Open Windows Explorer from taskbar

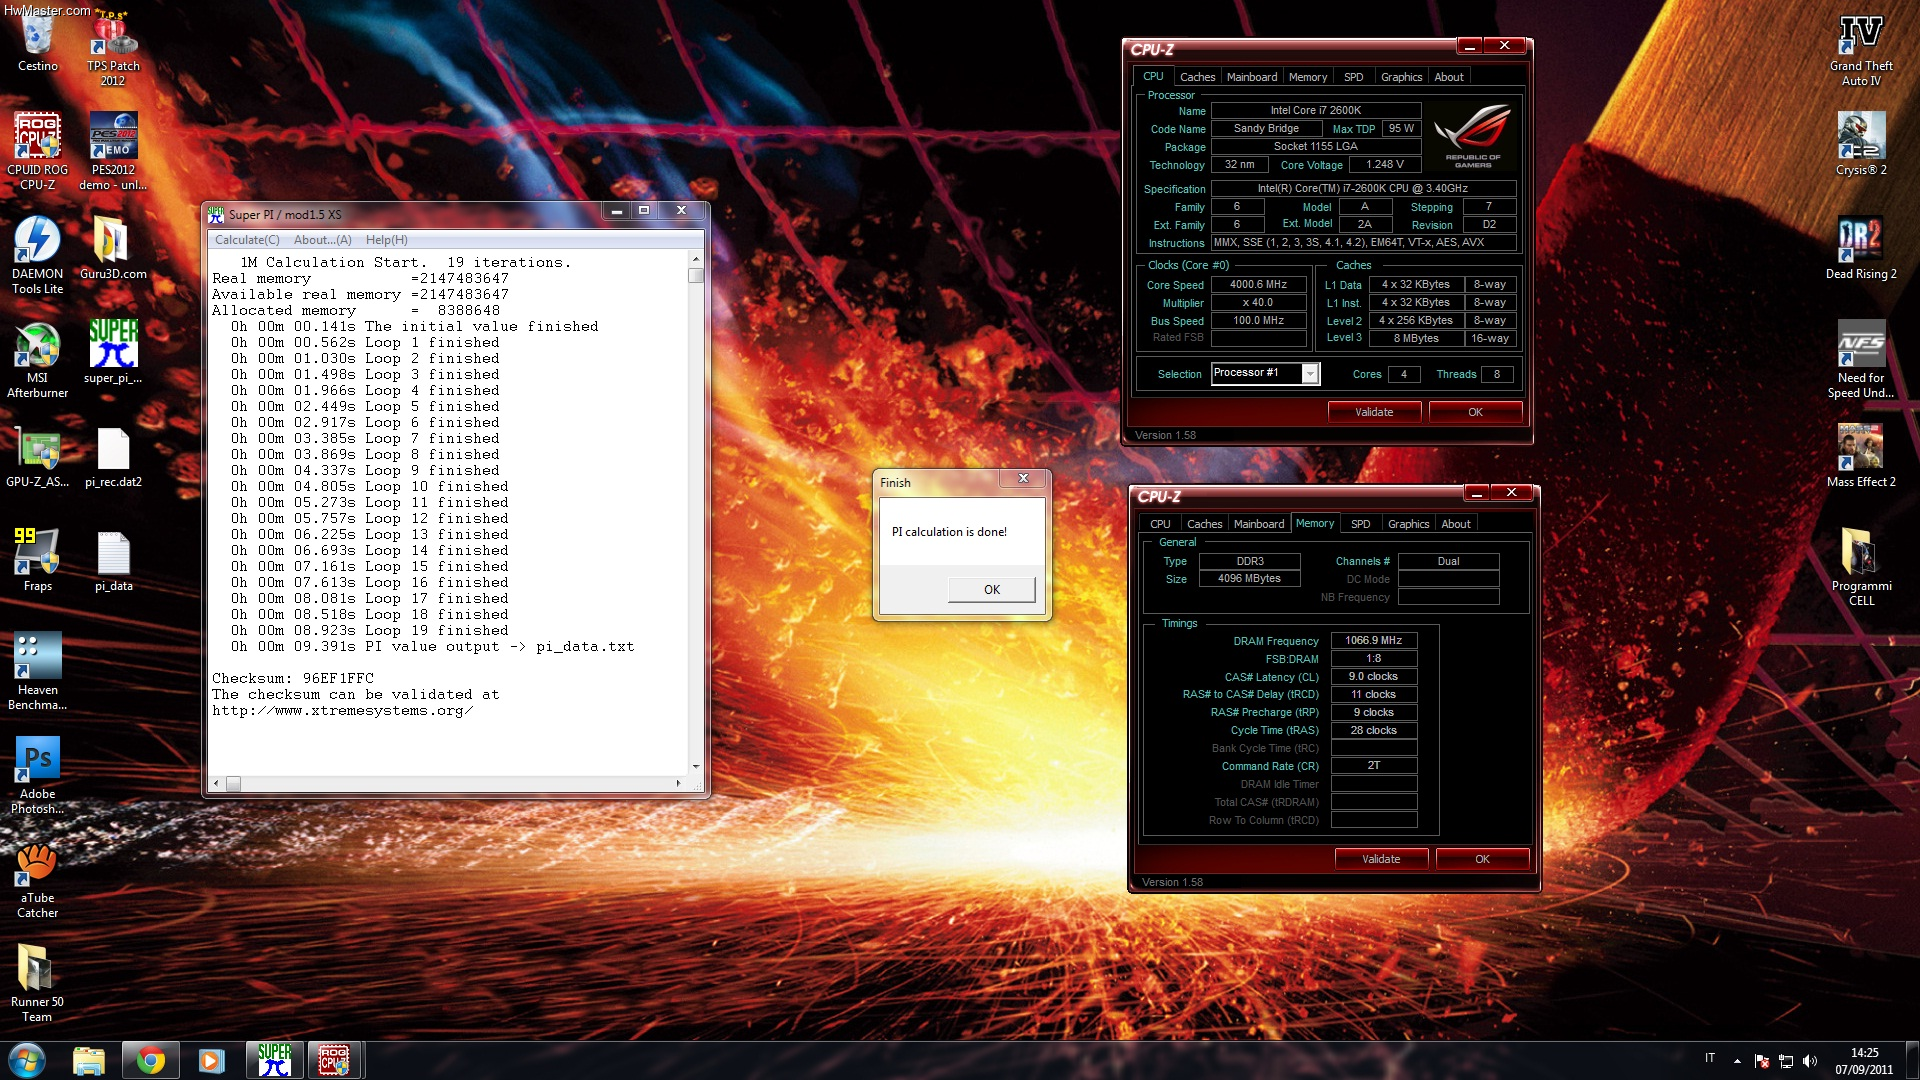89,1060
